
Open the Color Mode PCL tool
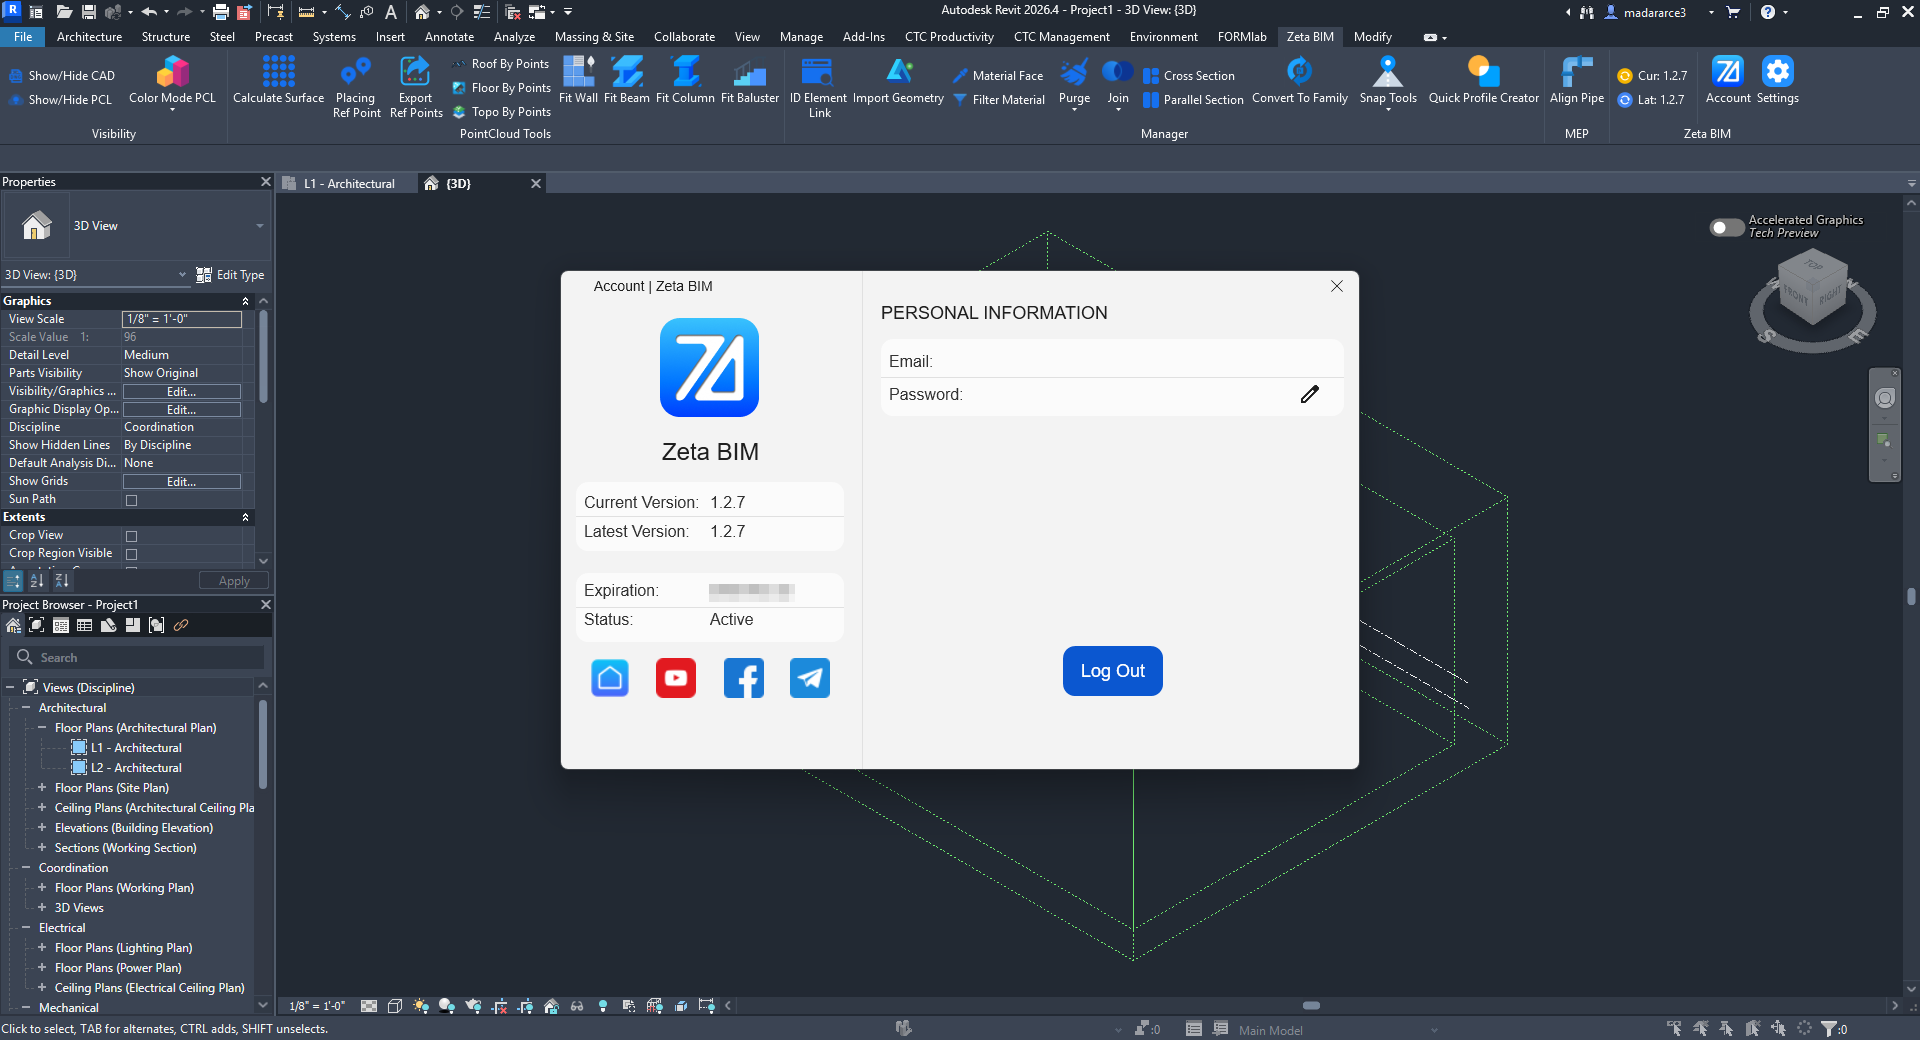(172, 80)
